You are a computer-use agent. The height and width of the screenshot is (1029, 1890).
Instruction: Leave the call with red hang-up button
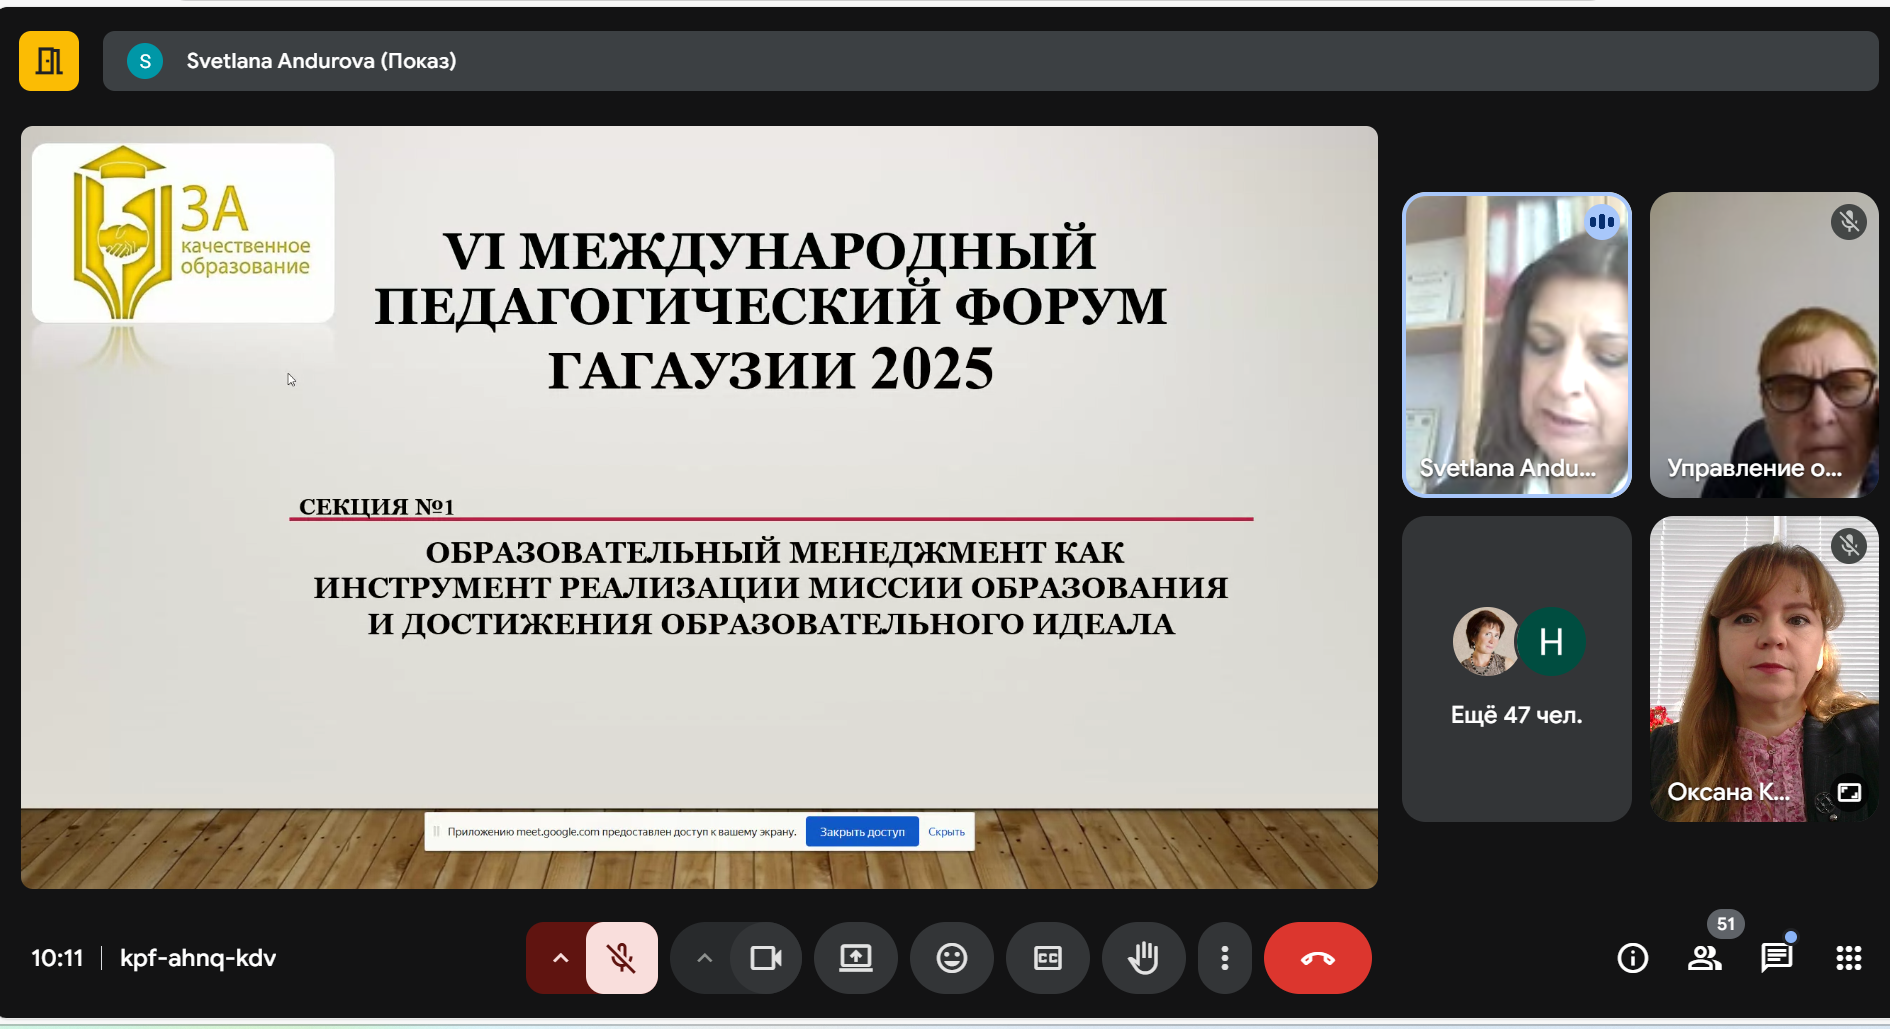(1317, 958)
